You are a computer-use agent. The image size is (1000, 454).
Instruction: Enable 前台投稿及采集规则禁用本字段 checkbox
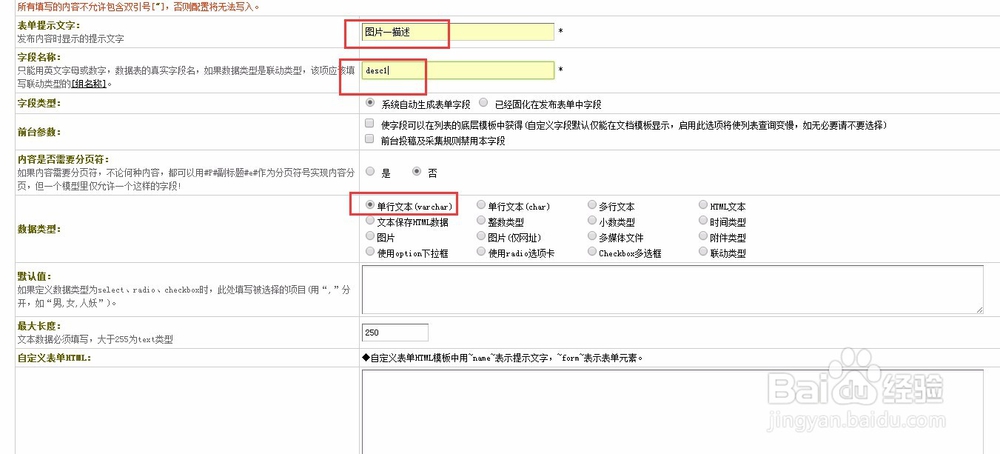[x=369, y=140]
